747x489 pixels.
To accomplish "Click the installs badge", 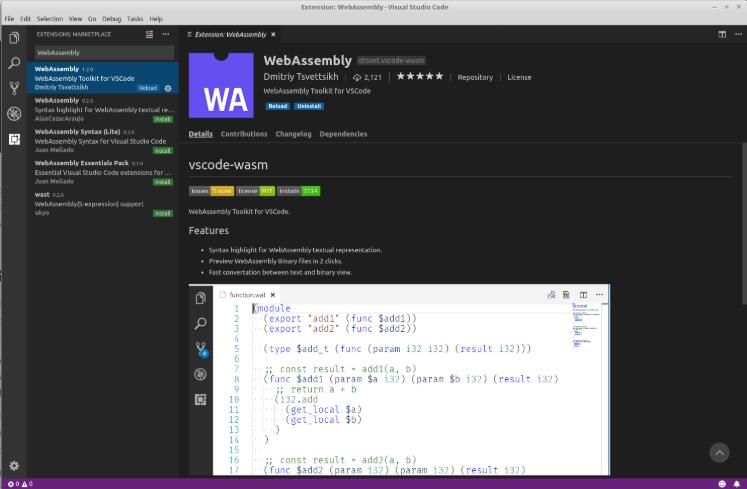I will [298, 191].
